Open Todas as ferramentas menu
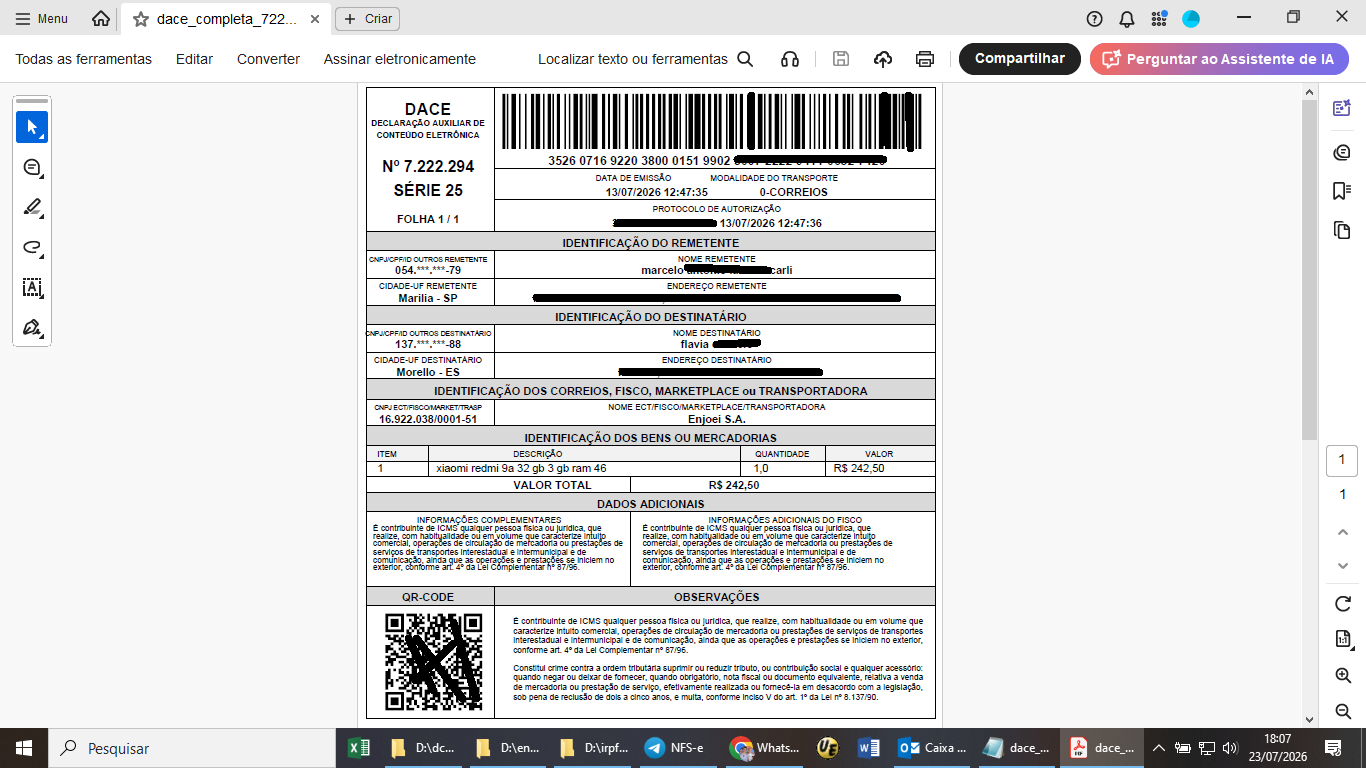The image size is (1366, 768). 84,59
